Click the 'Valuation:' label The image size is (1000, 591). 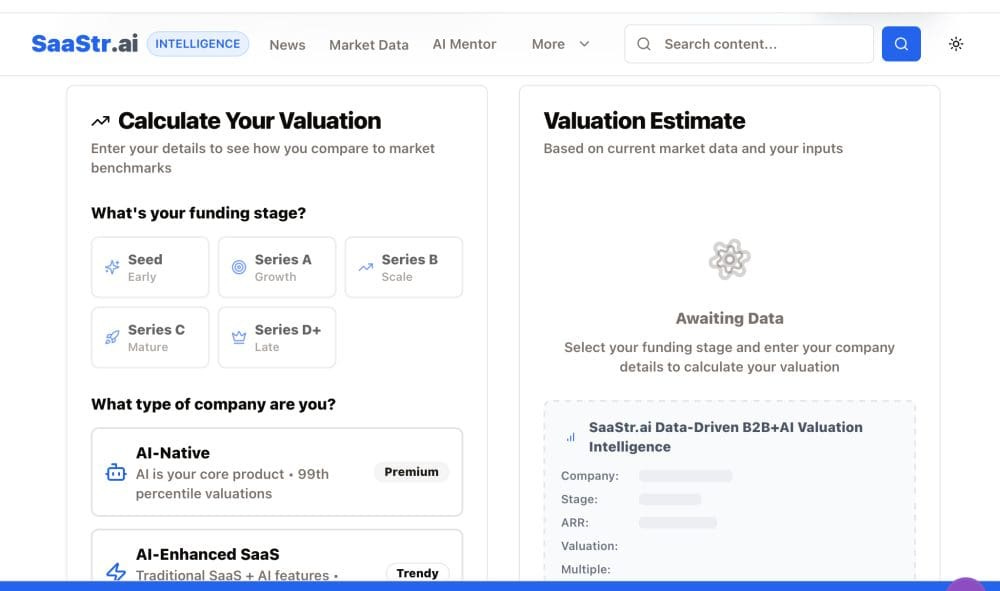pos(589,546)
